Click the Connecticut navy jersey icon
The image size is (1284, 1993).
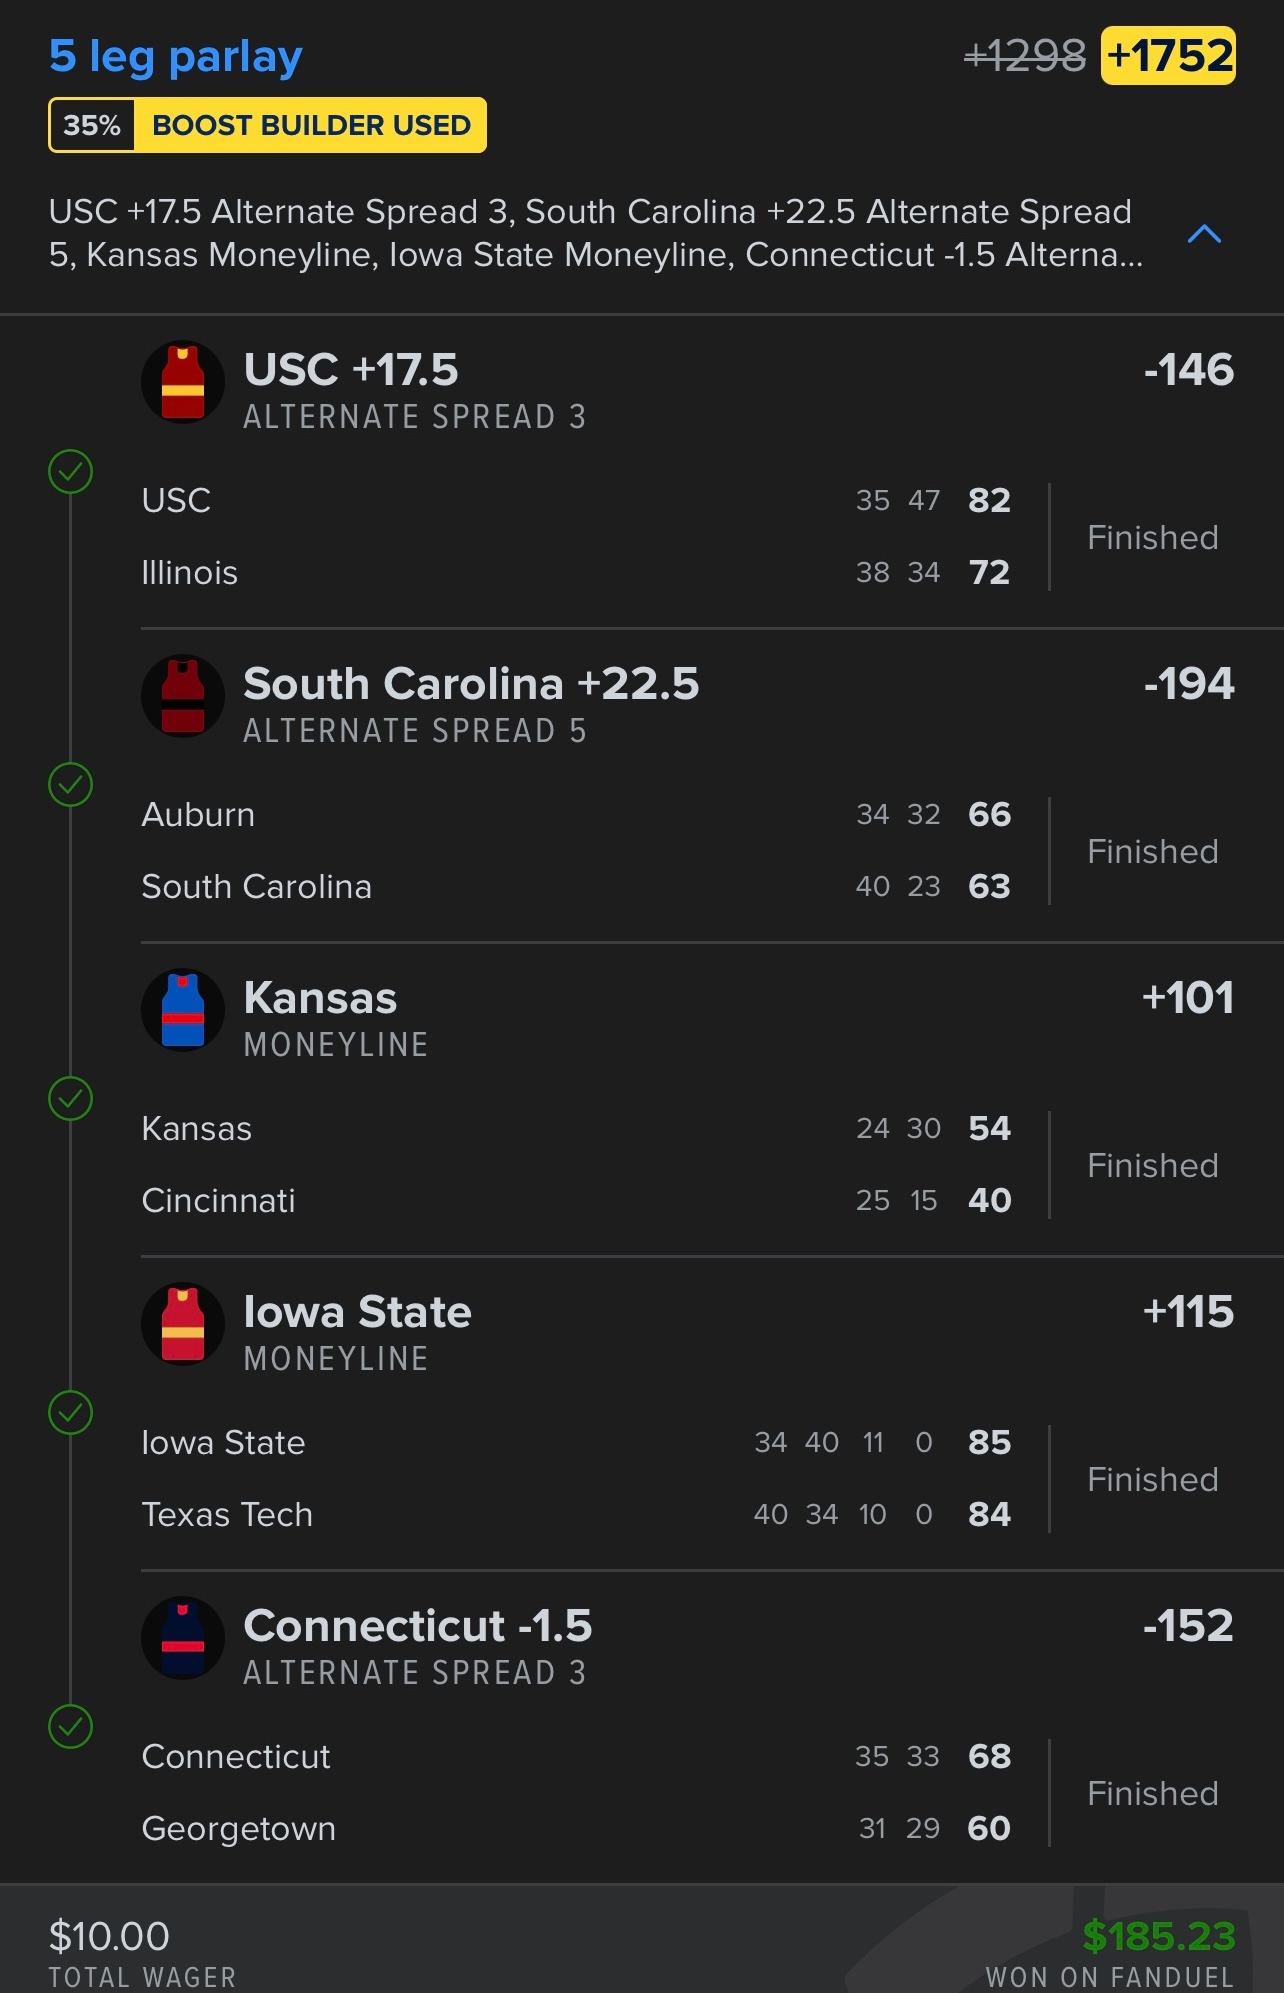pyautogui.click(x=183, y=1638)
